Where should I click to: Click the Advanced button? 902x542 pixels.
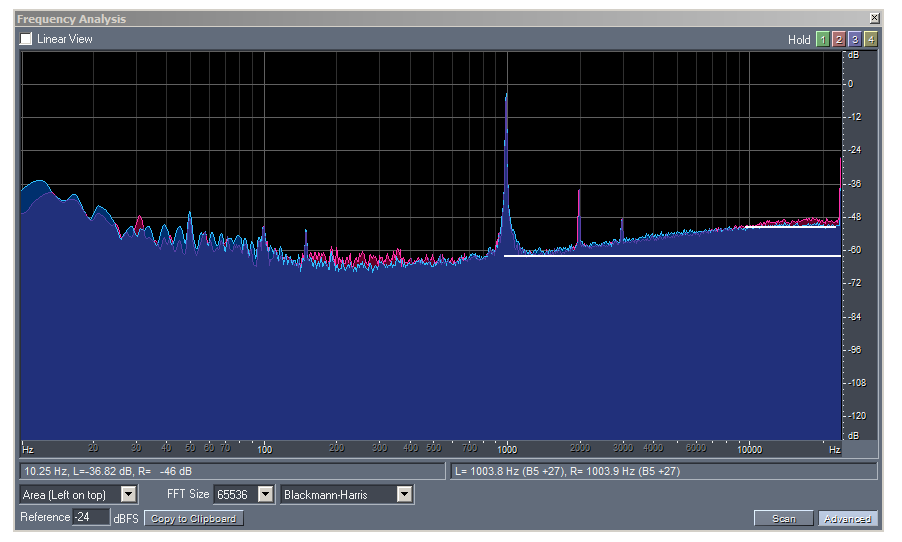[x=847, y=518]
